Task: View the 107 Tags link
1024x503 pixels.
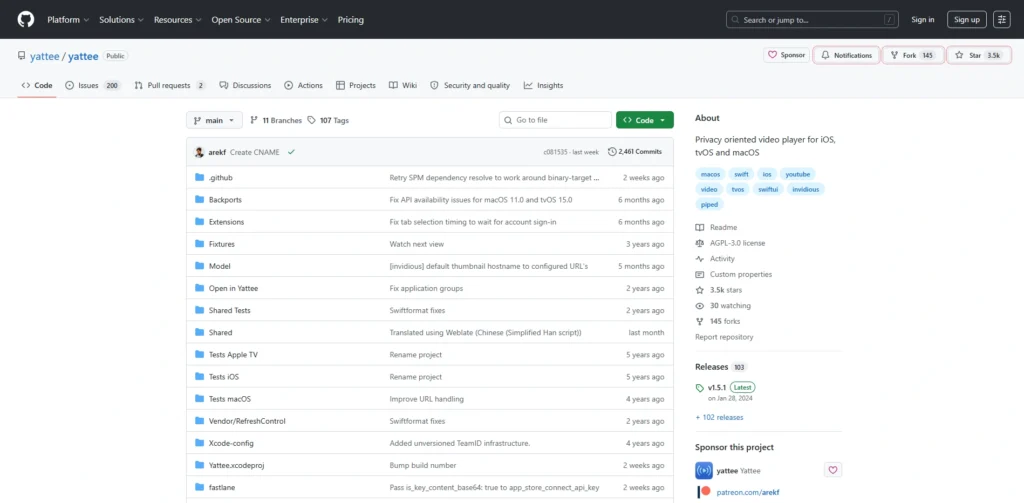Action: point(328,120)
